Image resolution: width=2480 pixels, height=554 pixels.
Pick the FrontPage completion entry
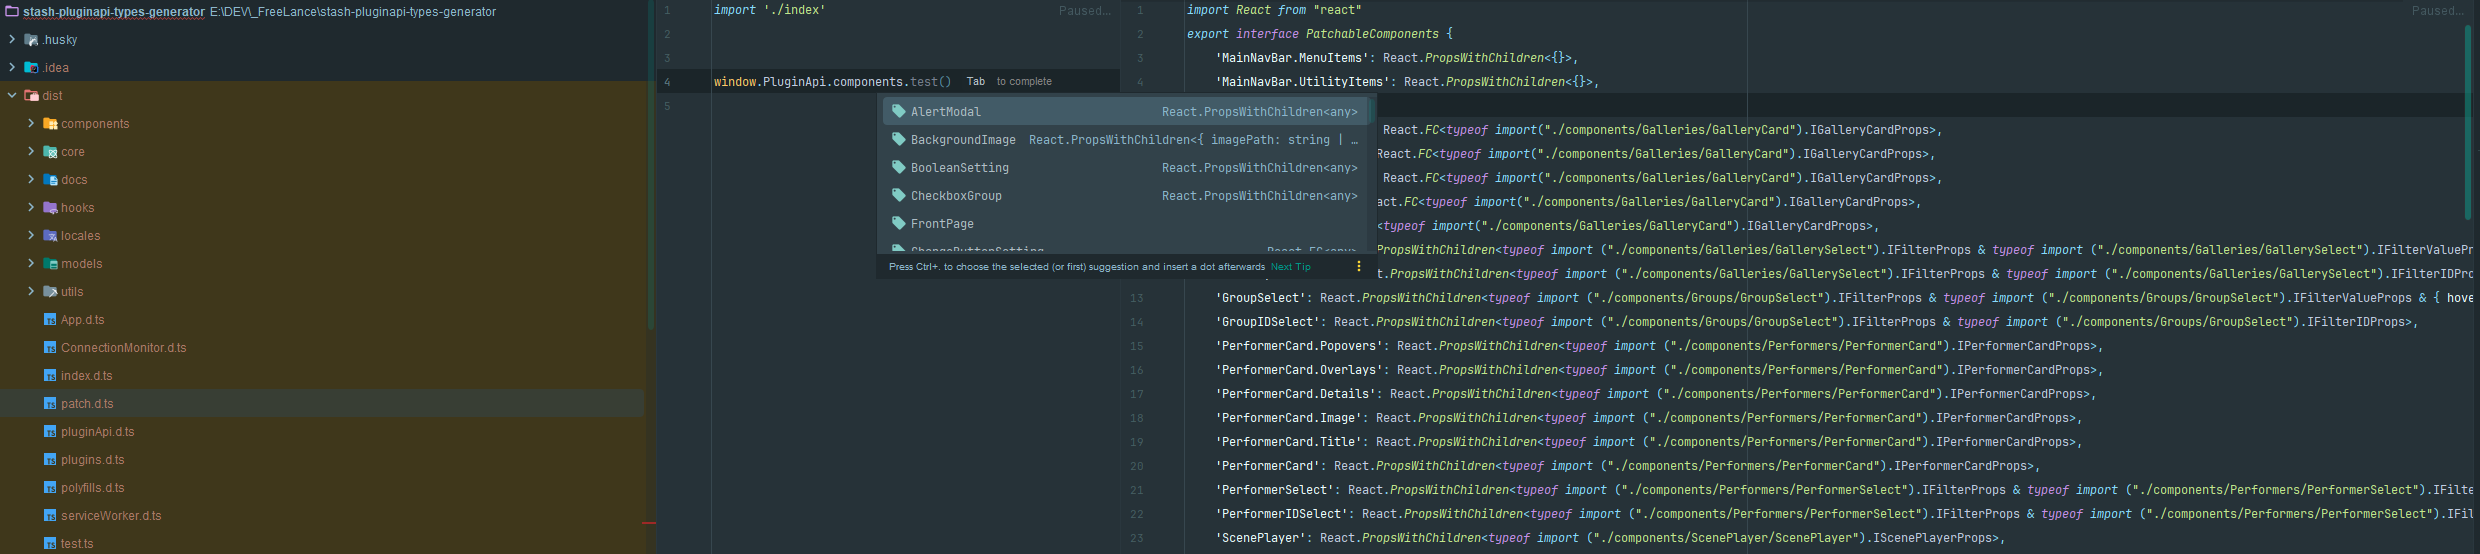click(941, 224)
